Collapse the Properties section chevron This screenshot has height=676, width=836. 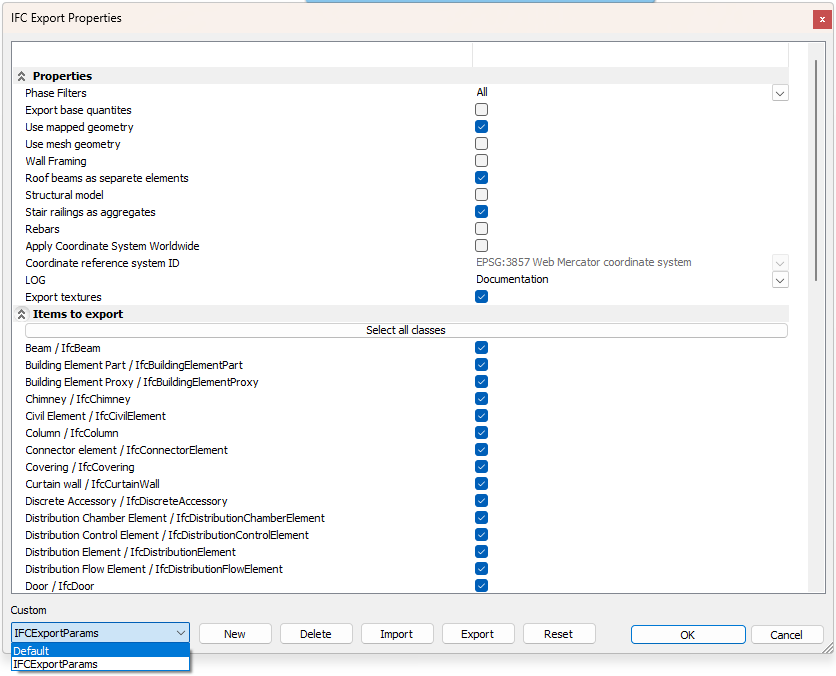click(x=21, y=76)
